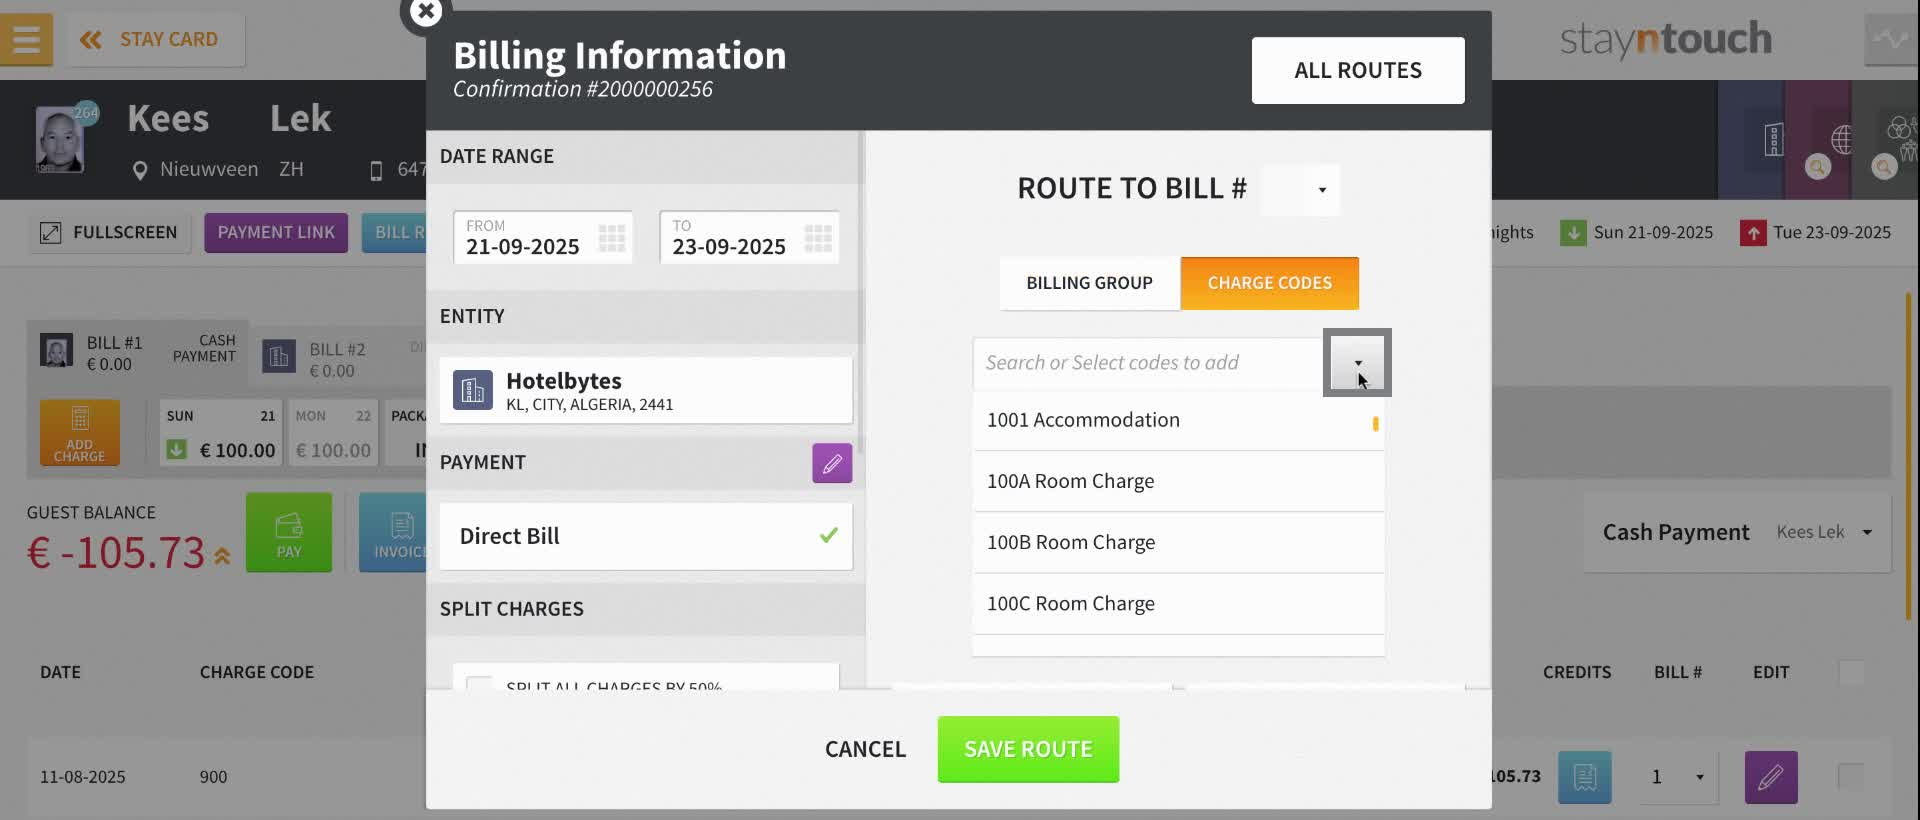Select MON 22 day rate
The image size is (1920, 820).
[x=333, y=433]
